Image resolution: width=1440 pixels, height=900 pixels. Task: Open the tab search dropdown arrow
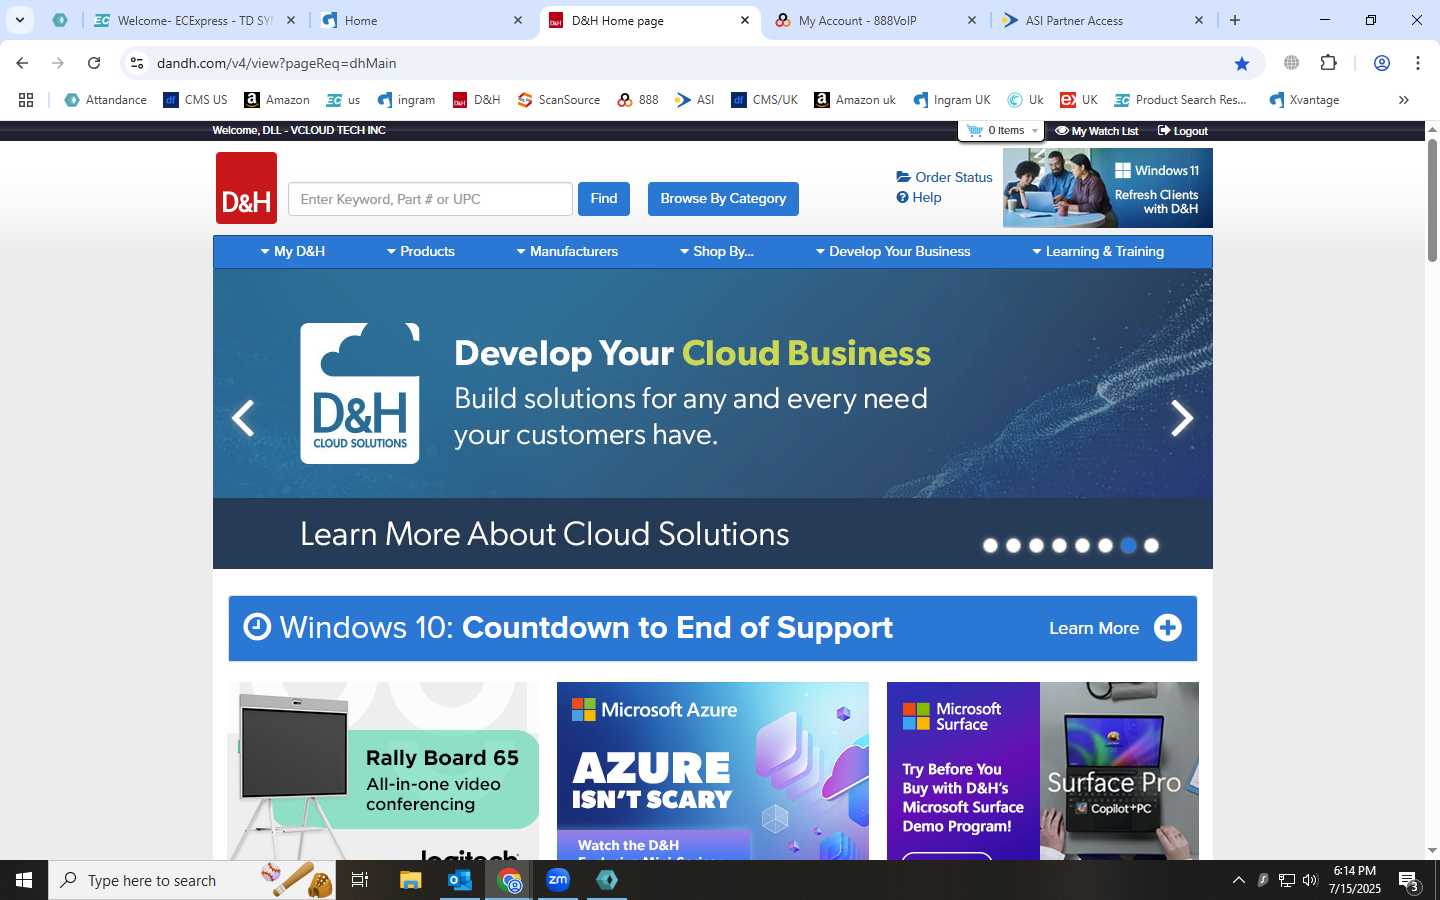20,20
